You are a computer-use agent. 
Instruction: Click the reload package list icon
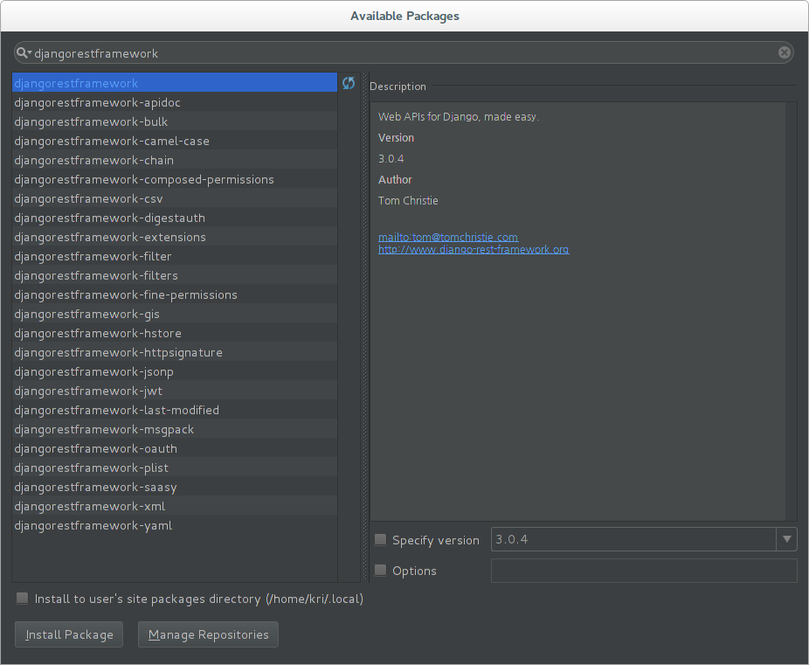point(349,83)
